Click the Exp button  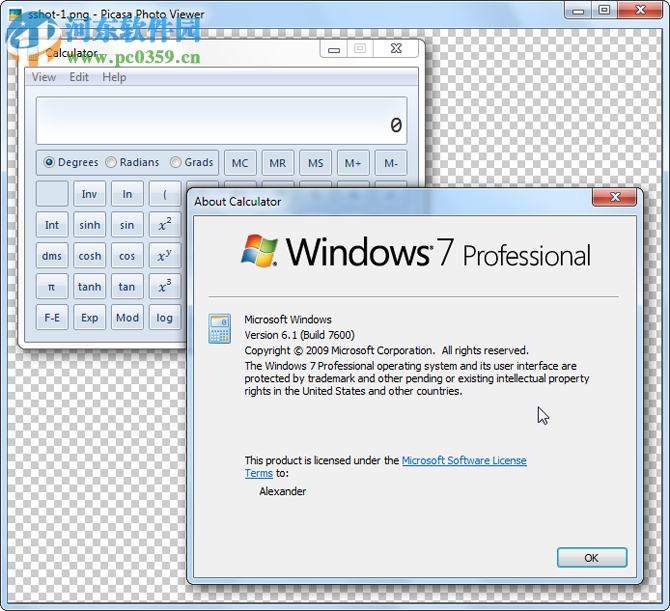[x=89, y=317]
